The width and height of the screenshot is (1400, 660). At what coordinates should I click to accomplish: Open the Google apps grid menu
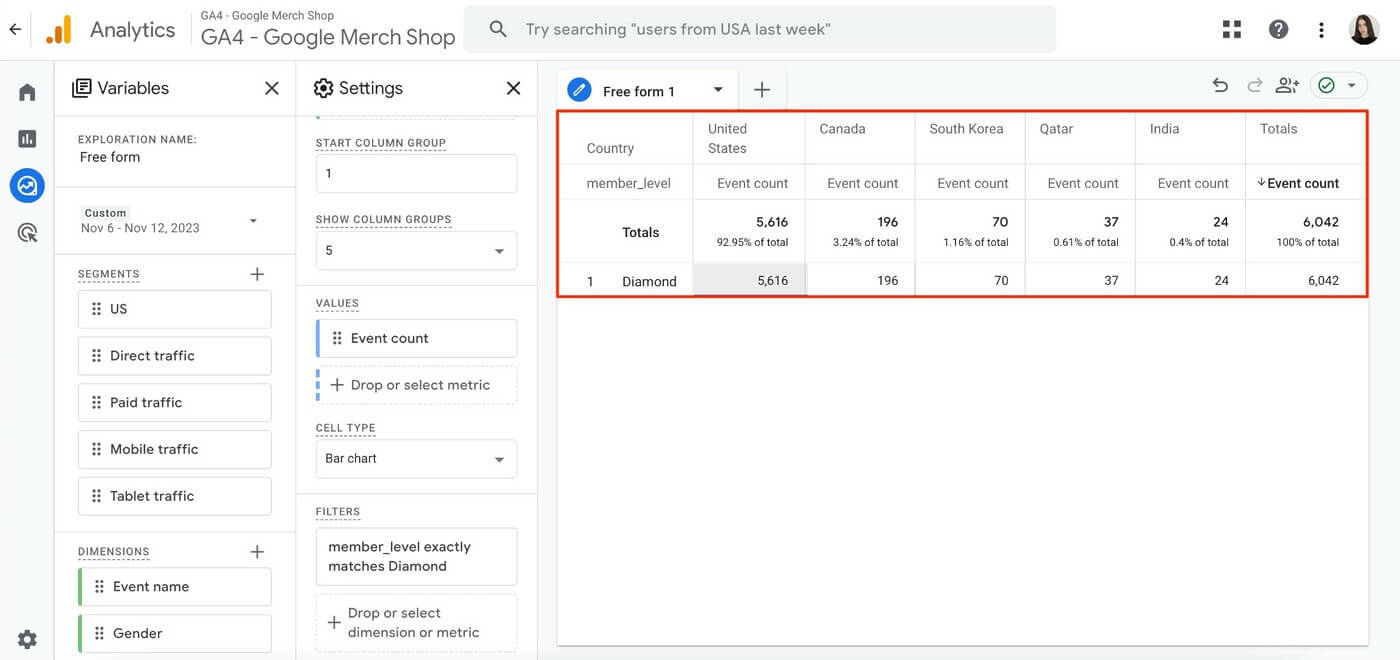pyautogui.click(x=1231, y=29)
